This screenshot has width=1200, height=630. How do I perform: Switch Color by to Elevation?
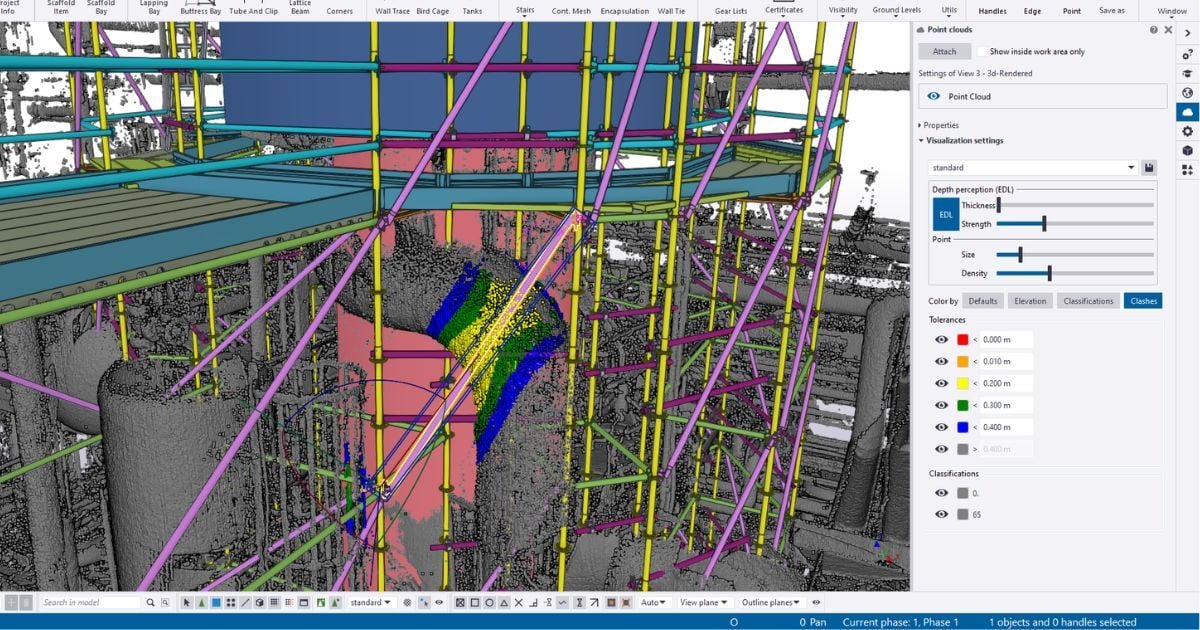click(1030, 300)
